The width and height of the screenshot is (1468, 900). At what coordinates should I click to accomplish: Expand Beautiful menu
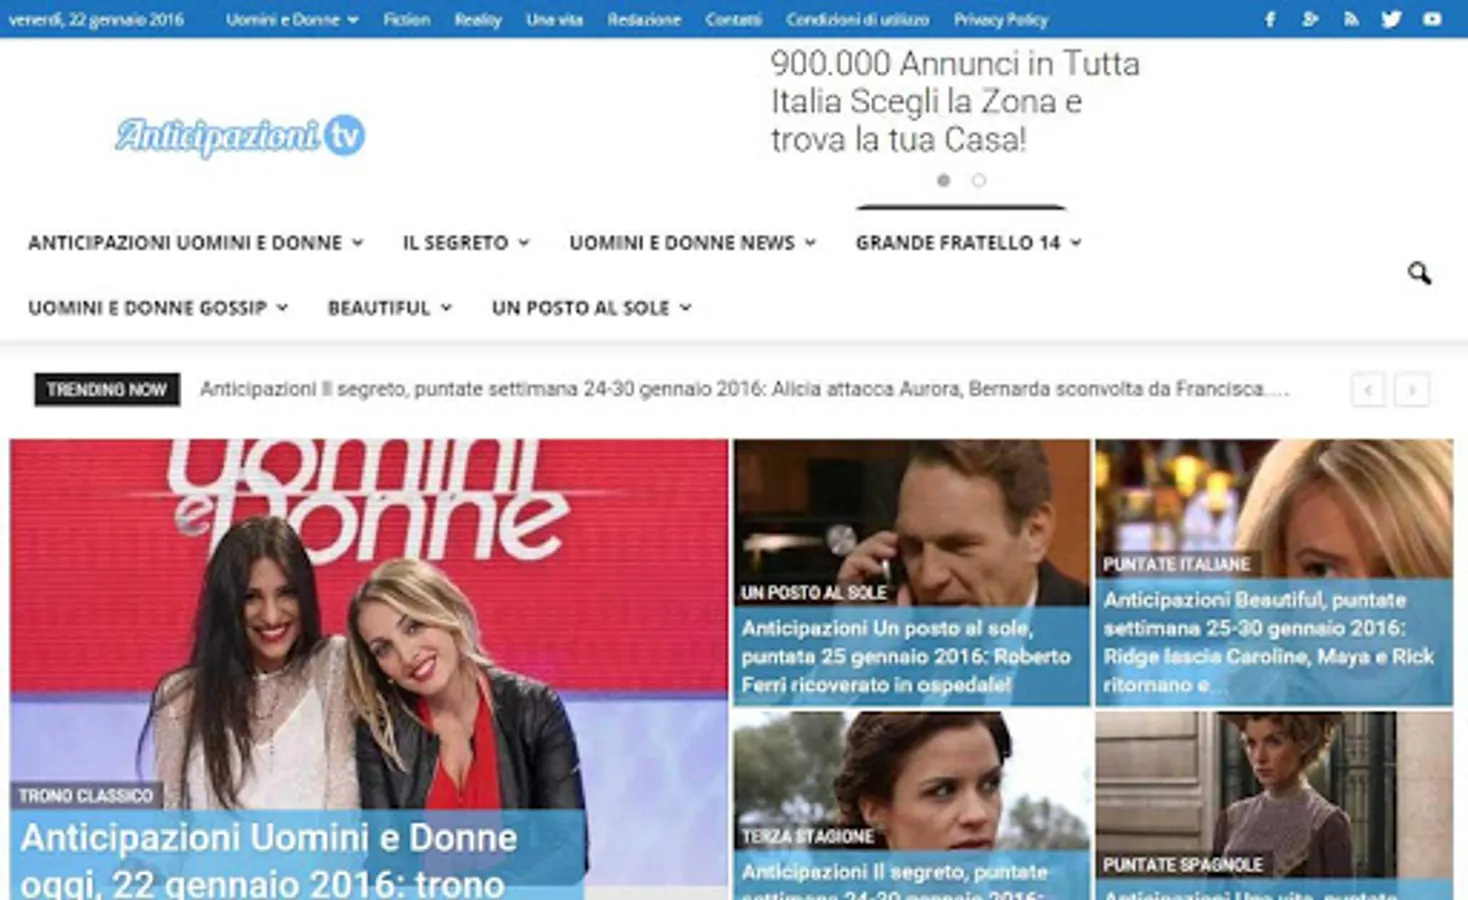pyautogui.click(x=390, y=308)
